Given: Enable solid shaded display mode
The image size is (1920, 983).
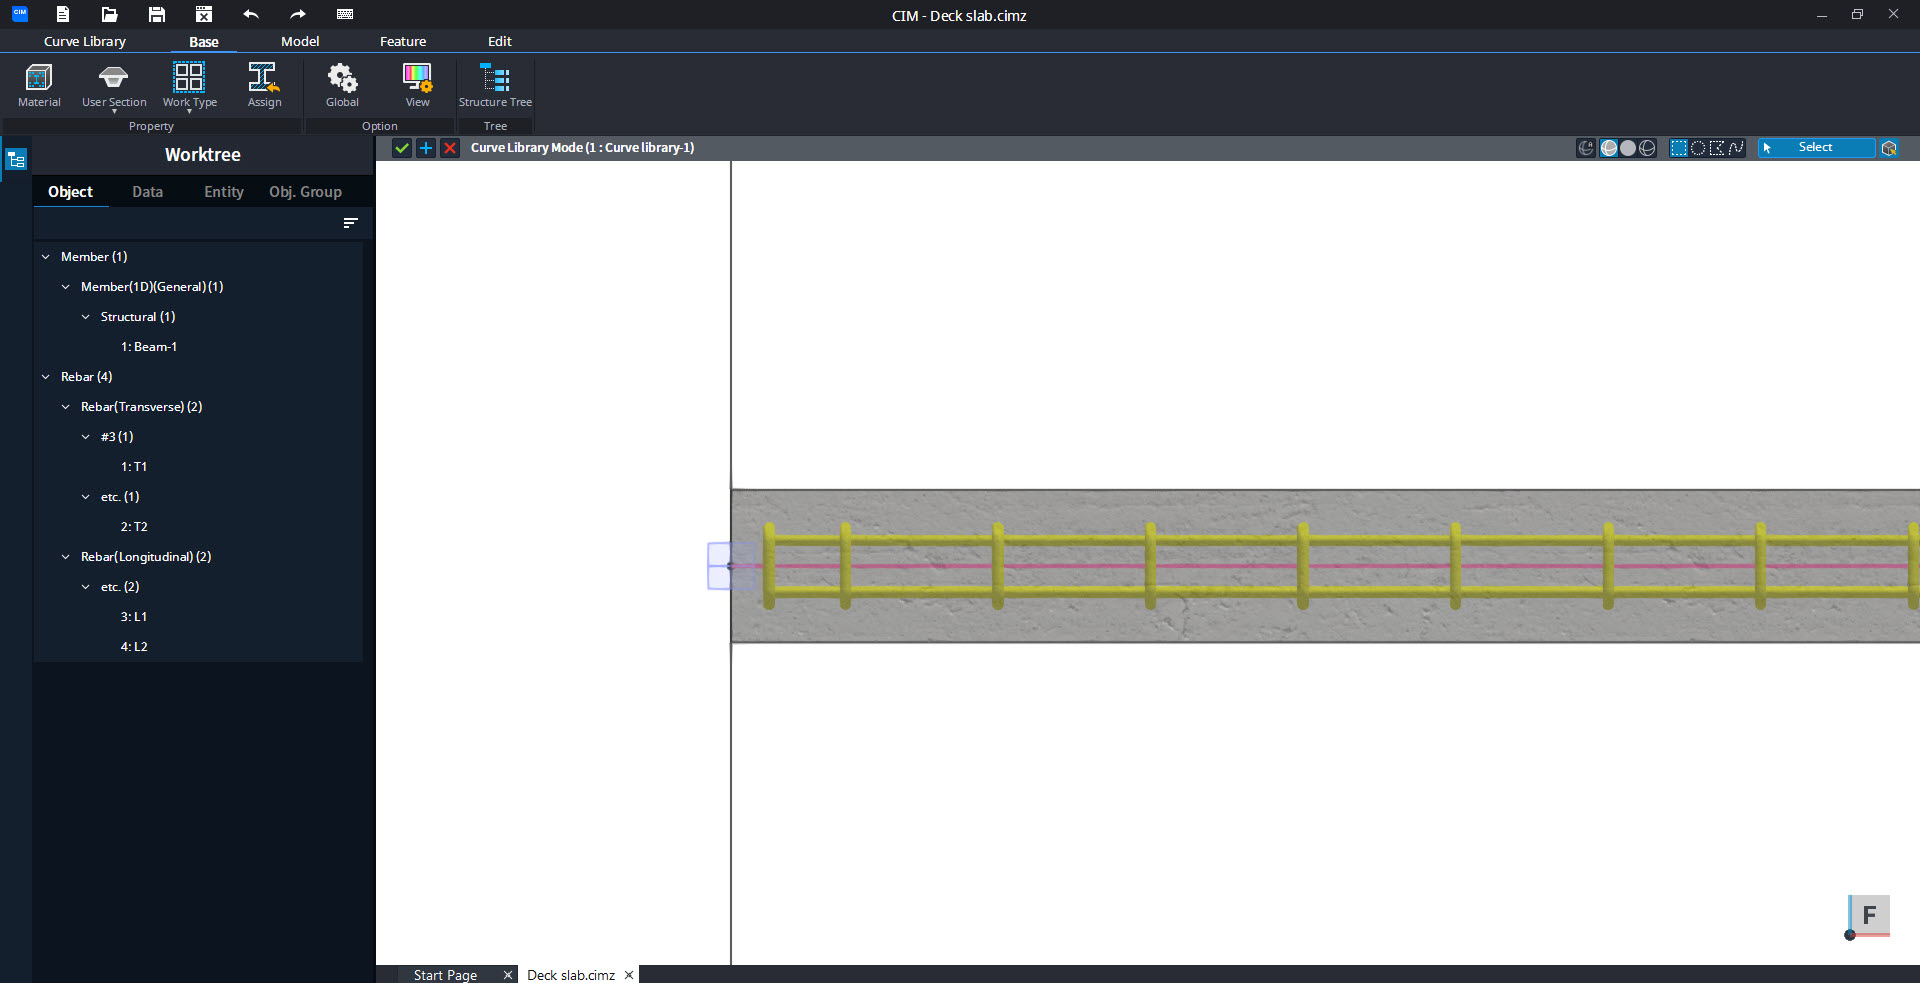Looking at the screenshot, I should click(x=1628, y=148).
